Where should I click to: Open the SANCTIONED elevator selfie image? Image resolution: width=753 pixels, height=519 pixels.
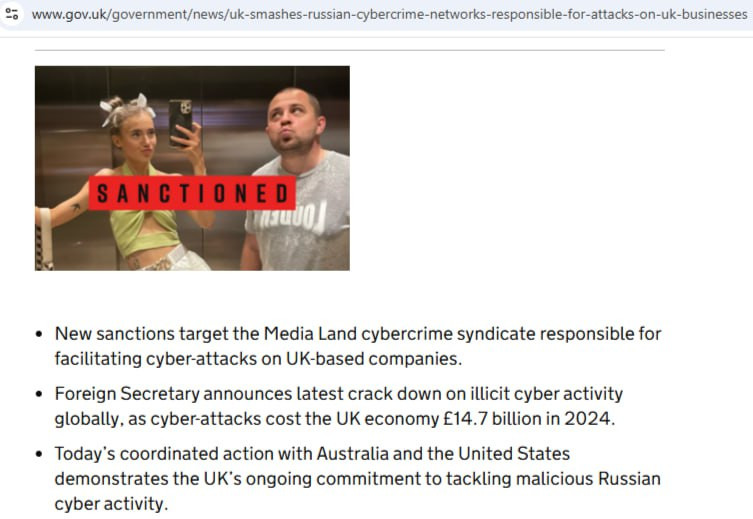(x=192, y=168)
